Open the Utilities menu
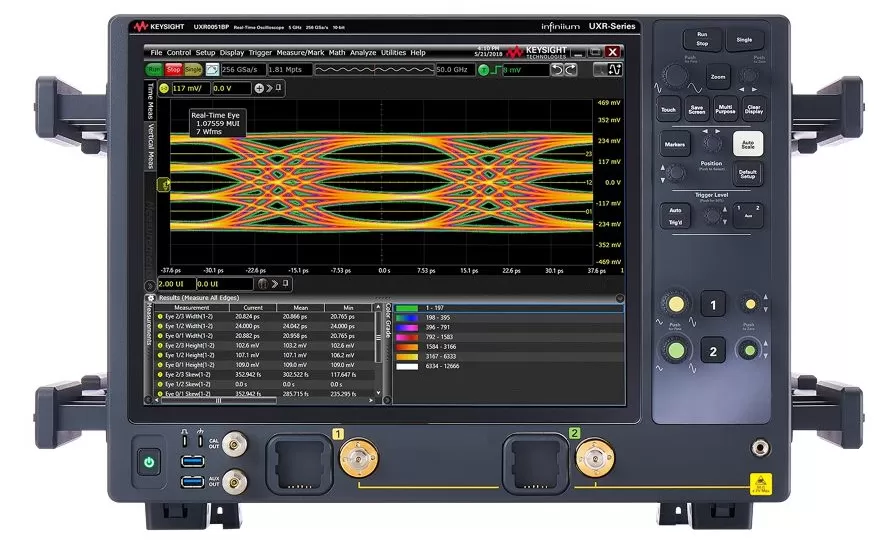The image size is (895, 544). 393,53
